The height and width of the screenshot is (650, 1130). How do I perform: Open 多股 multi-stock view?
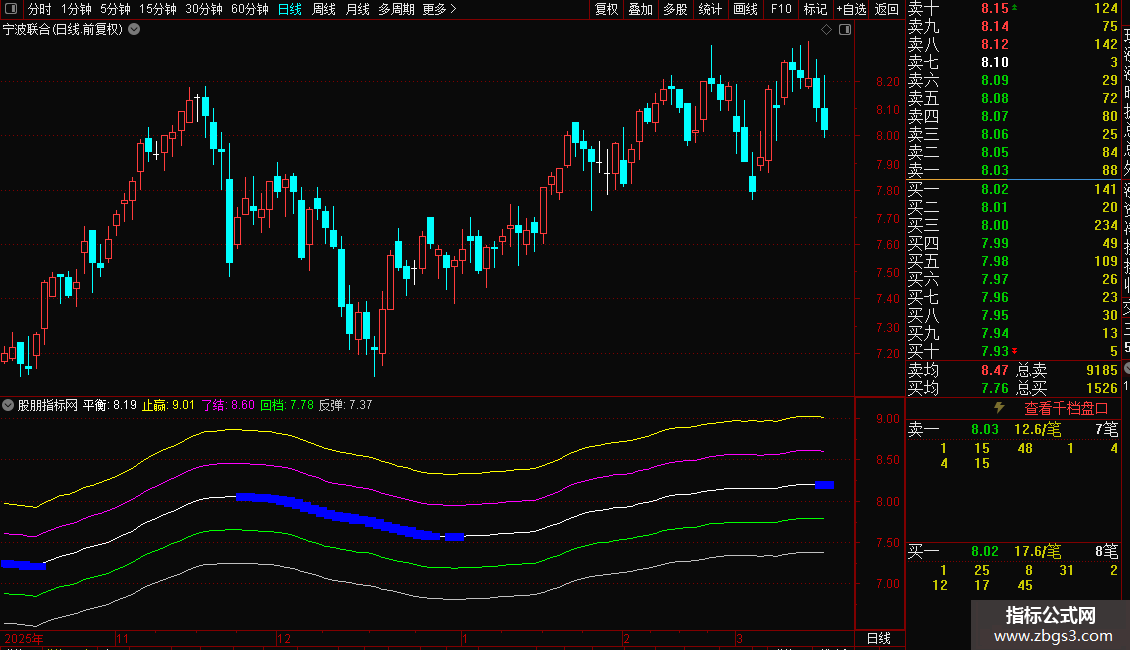tap(675, 9)
